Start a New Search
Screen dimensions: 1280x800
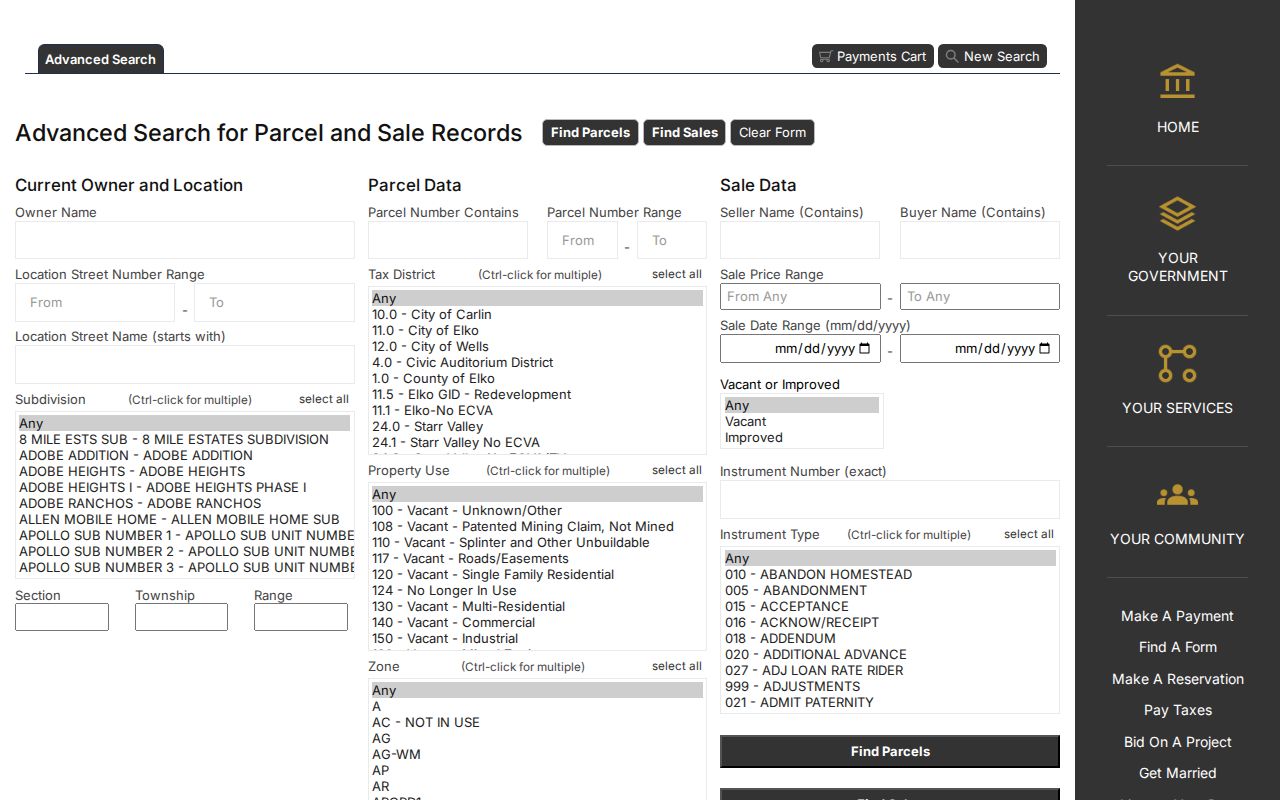[x=992, y=57]
